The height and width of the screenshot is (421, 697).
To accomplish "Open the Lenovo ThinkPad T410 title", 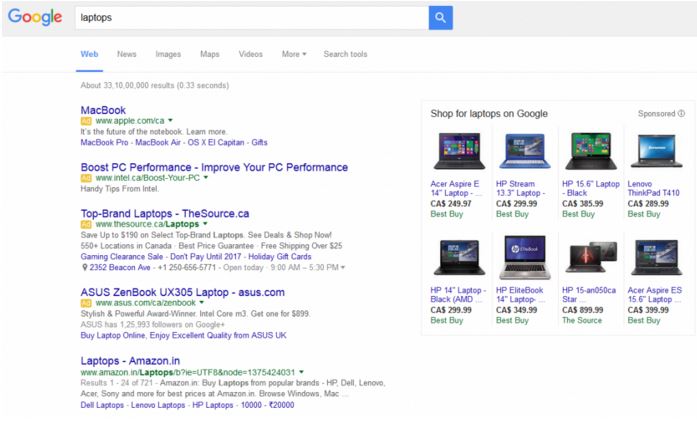I will click(x=653, y=188).
